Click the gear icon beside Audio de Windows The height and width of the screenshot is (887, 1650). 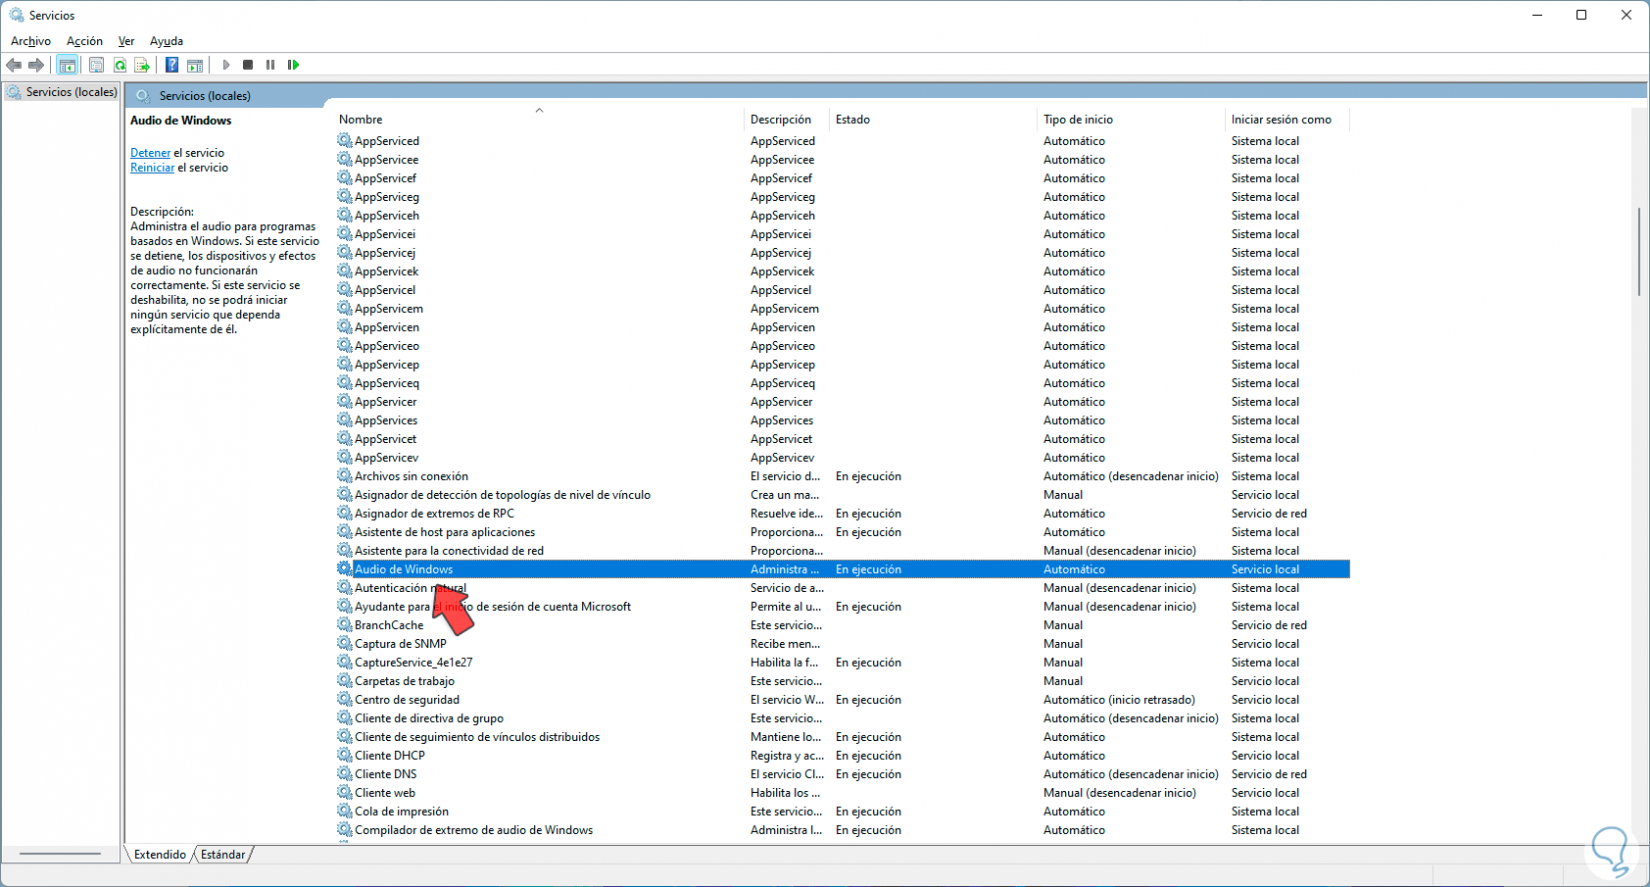pos(345,569)
